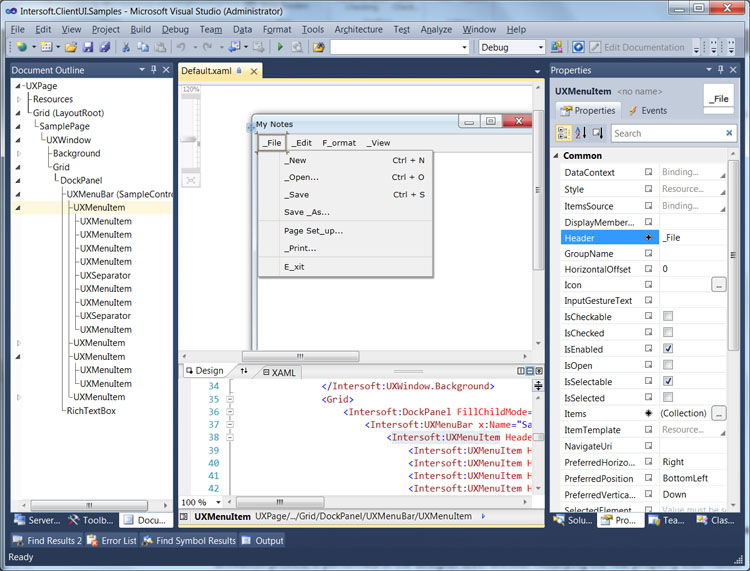Click the vertical split view icon
The image size is (750, 571).
click(x=521, y=371)
